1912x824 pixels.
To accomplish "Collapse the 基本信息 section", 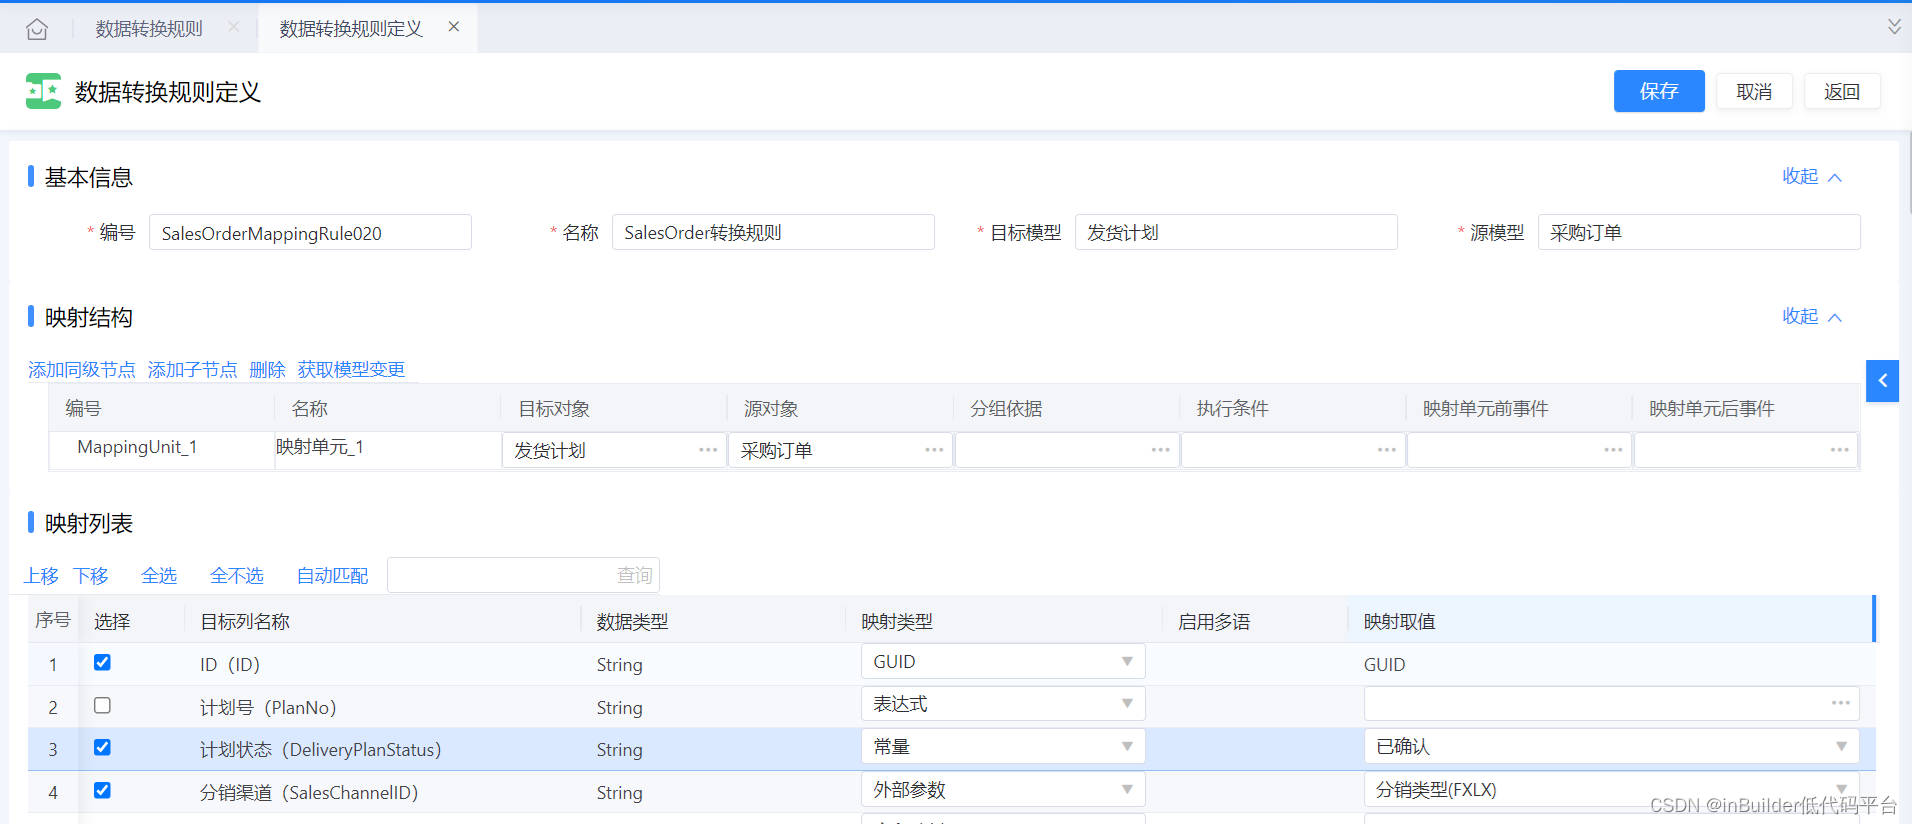I will pos(1811,177).
